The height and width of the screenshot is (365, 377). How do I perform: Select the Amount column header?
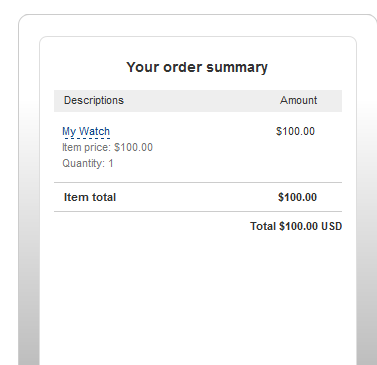click(x=298, y=100)
